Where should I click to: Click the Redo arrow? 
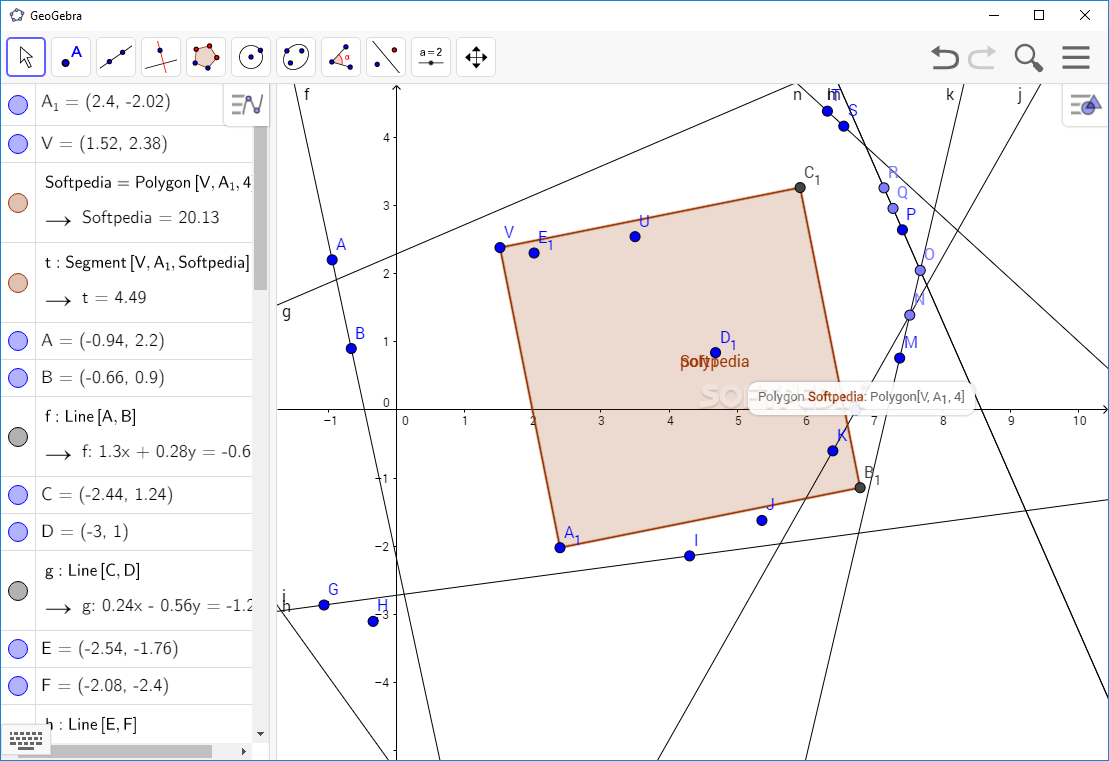[982, 57]
